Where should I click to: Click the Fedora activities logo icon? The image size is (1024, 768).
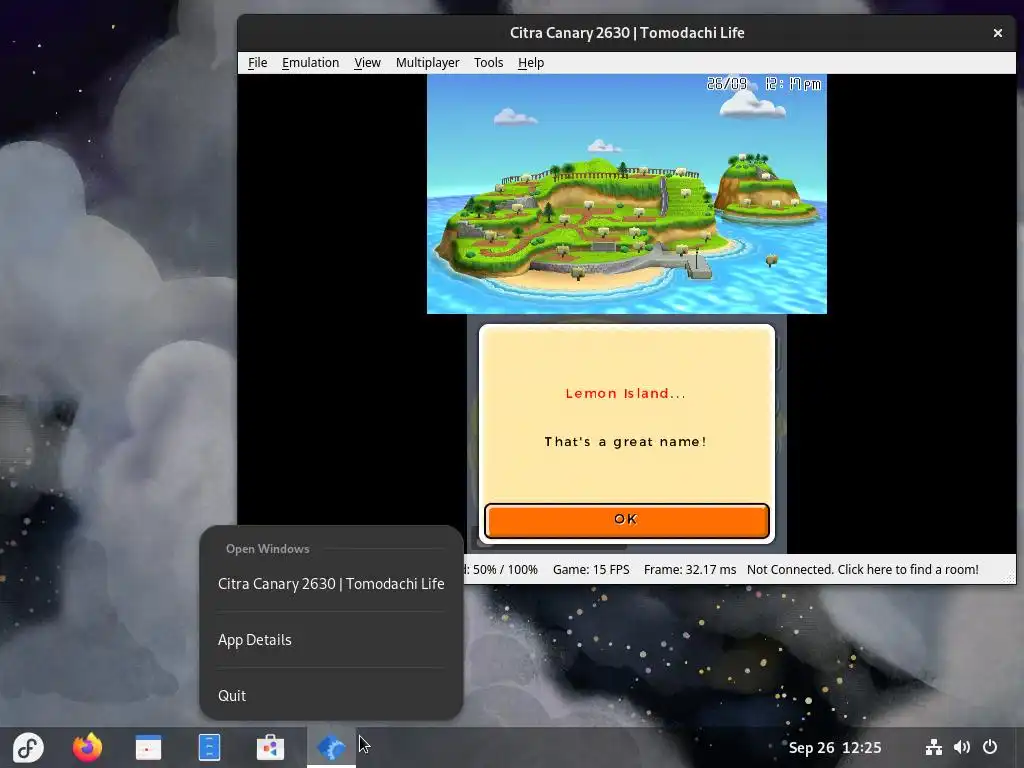point(27,747)
